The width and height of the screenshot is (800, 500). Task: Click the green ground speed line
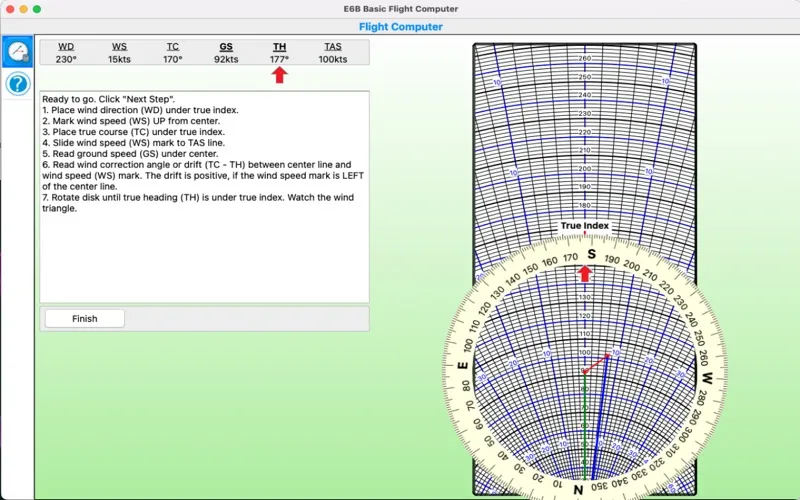[585, 426]
